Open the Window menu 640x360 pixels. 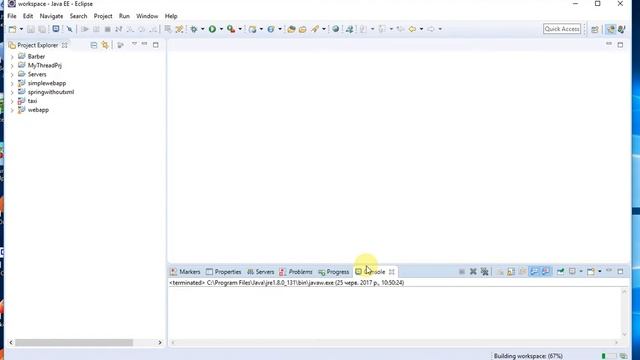coord(147,16)
